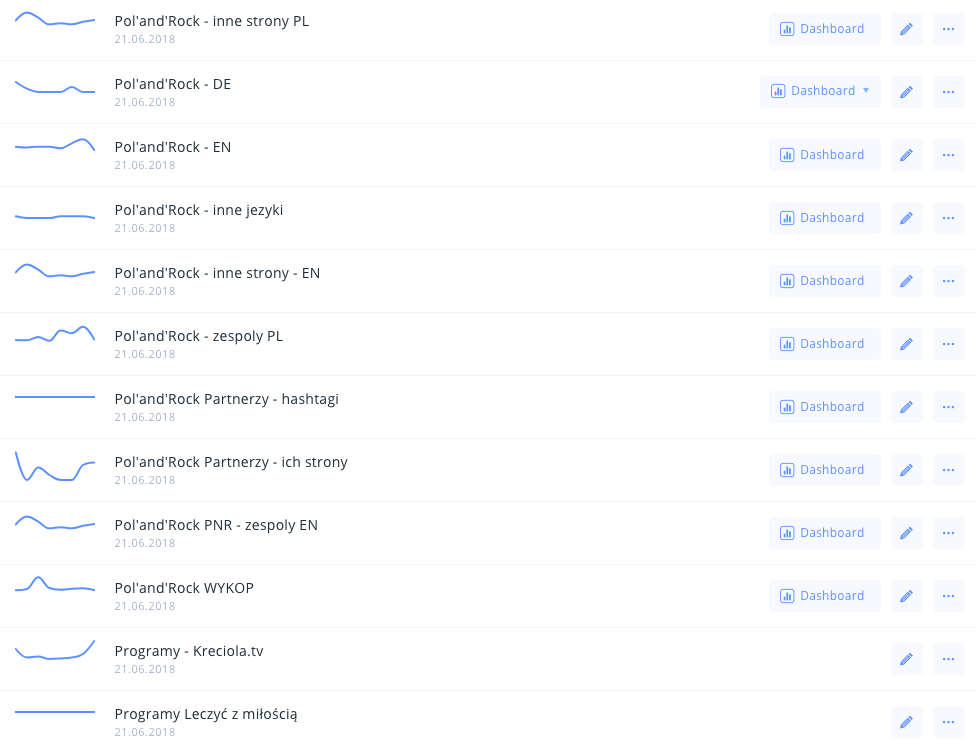Open three-dots dropdown for Pol'and'Rock - inne jezyki
976x748 pixels.
(x=948, y=218)
